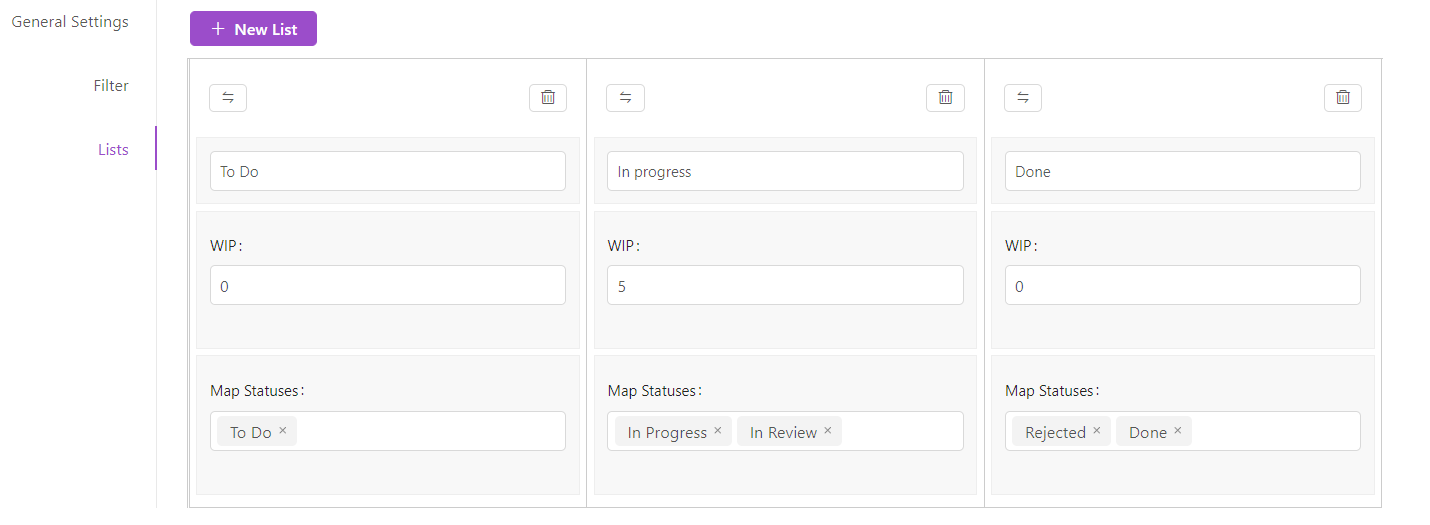The height and width of the screenshot is (525, 1430).
Task: Delete the In progress list with trash icon
Action: 945,97
